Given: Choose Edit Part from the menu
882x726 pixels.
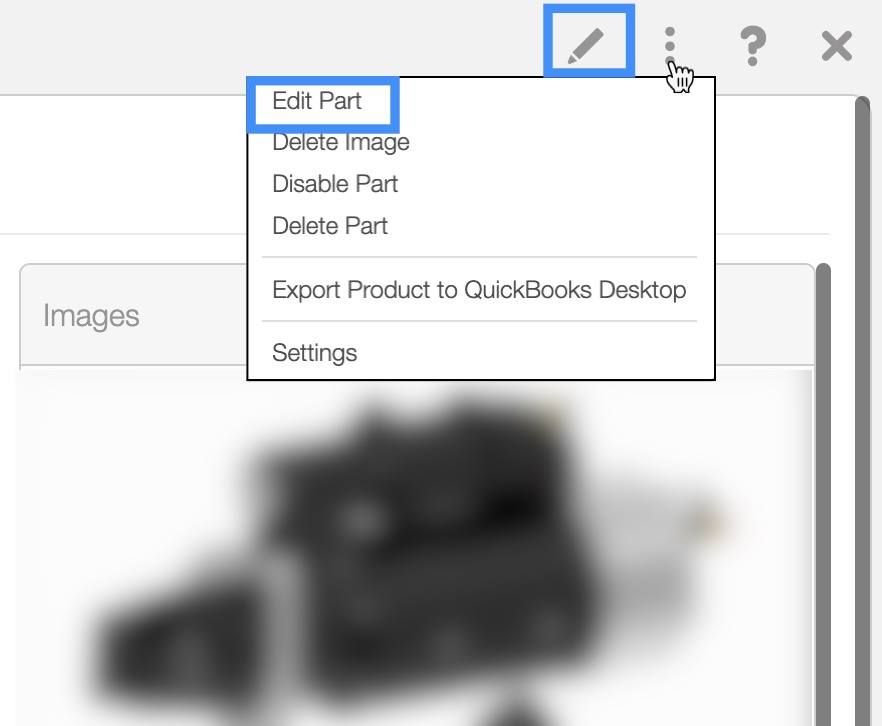Looking at the screenshot, I should (x=317, y=101).
